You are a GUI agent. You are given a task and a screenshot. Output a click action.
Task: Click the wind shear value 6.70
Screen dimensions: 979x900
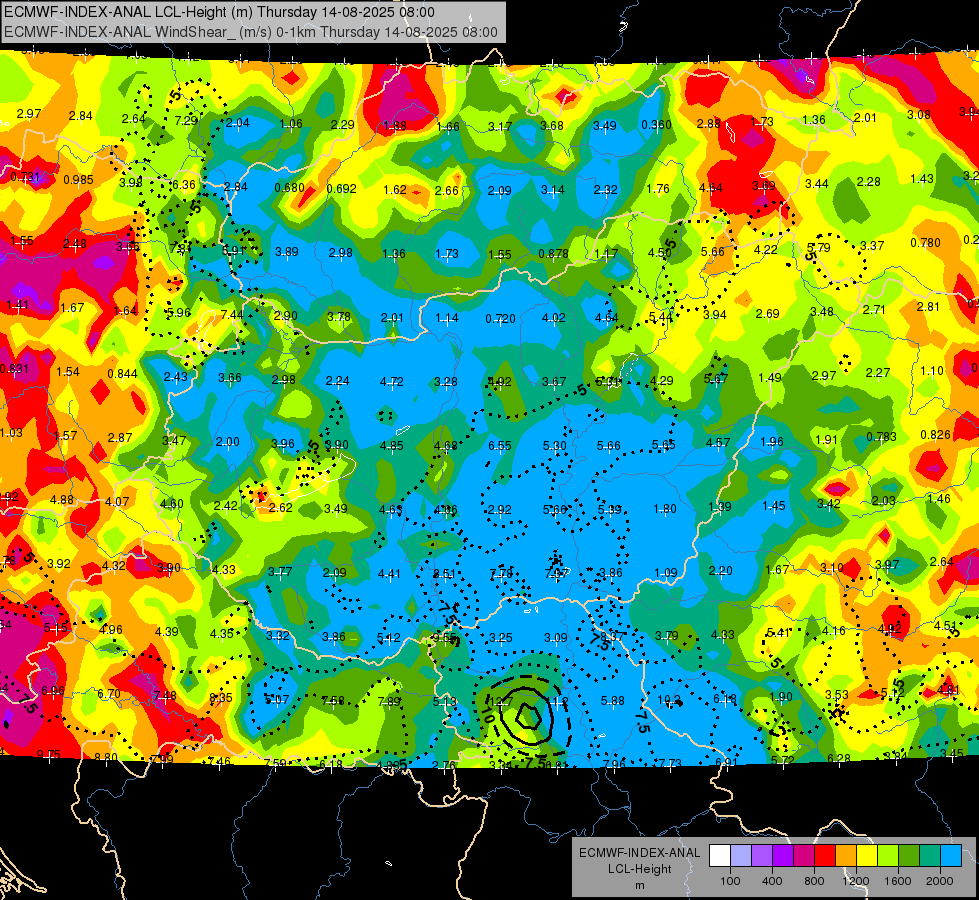pyautogui.click(x=109, y=694)
